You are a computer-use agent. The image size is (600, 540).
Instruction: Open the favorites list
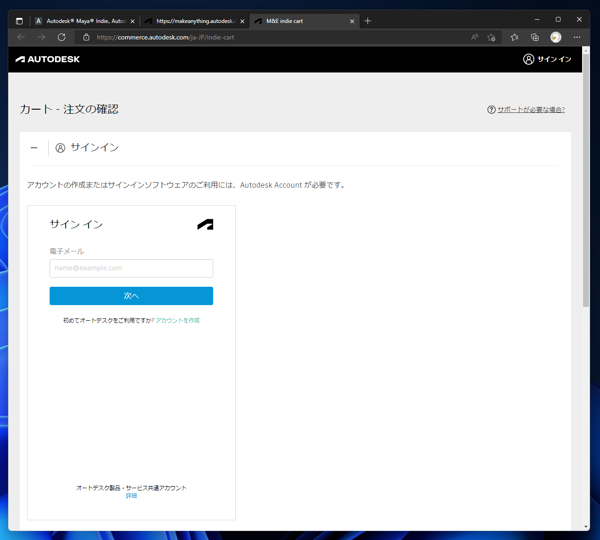[x=514, y=37]
